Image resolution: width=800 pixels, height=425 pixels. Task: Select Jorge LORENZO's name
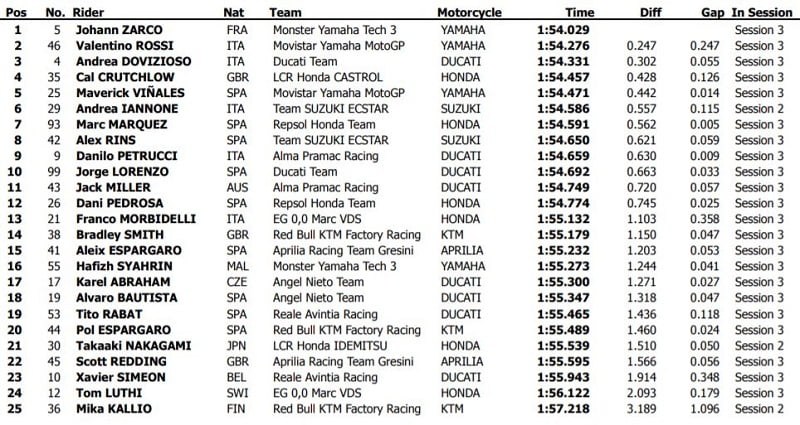tap(119, 172)
